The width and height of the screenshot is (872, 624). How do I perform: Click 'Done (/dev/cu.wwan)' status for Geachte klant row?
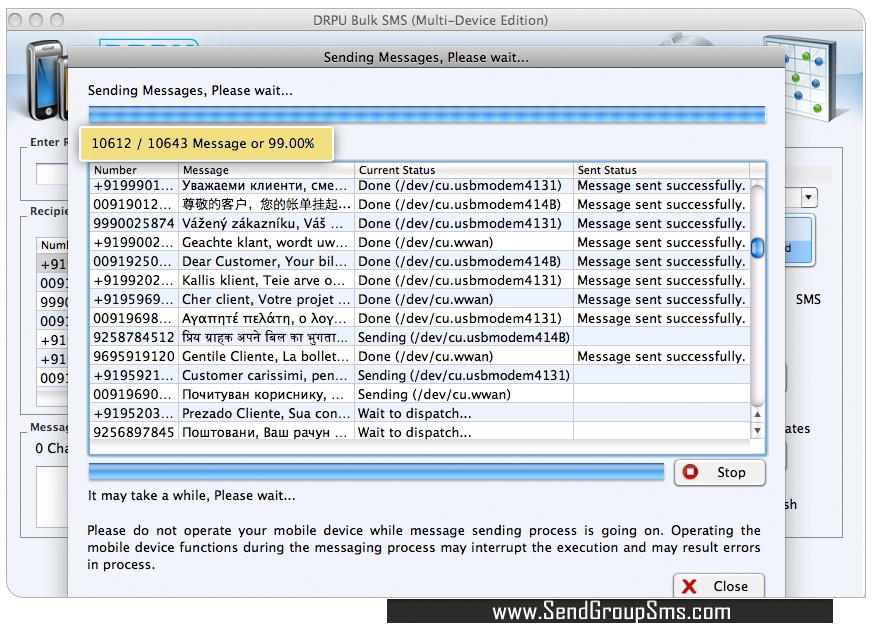point(464,242)
